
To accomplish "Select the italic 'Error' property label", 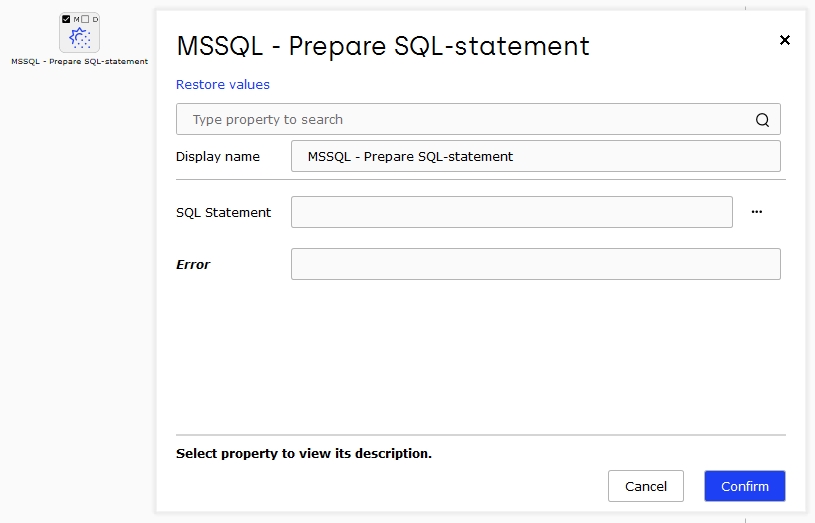I will click(193, 265).
